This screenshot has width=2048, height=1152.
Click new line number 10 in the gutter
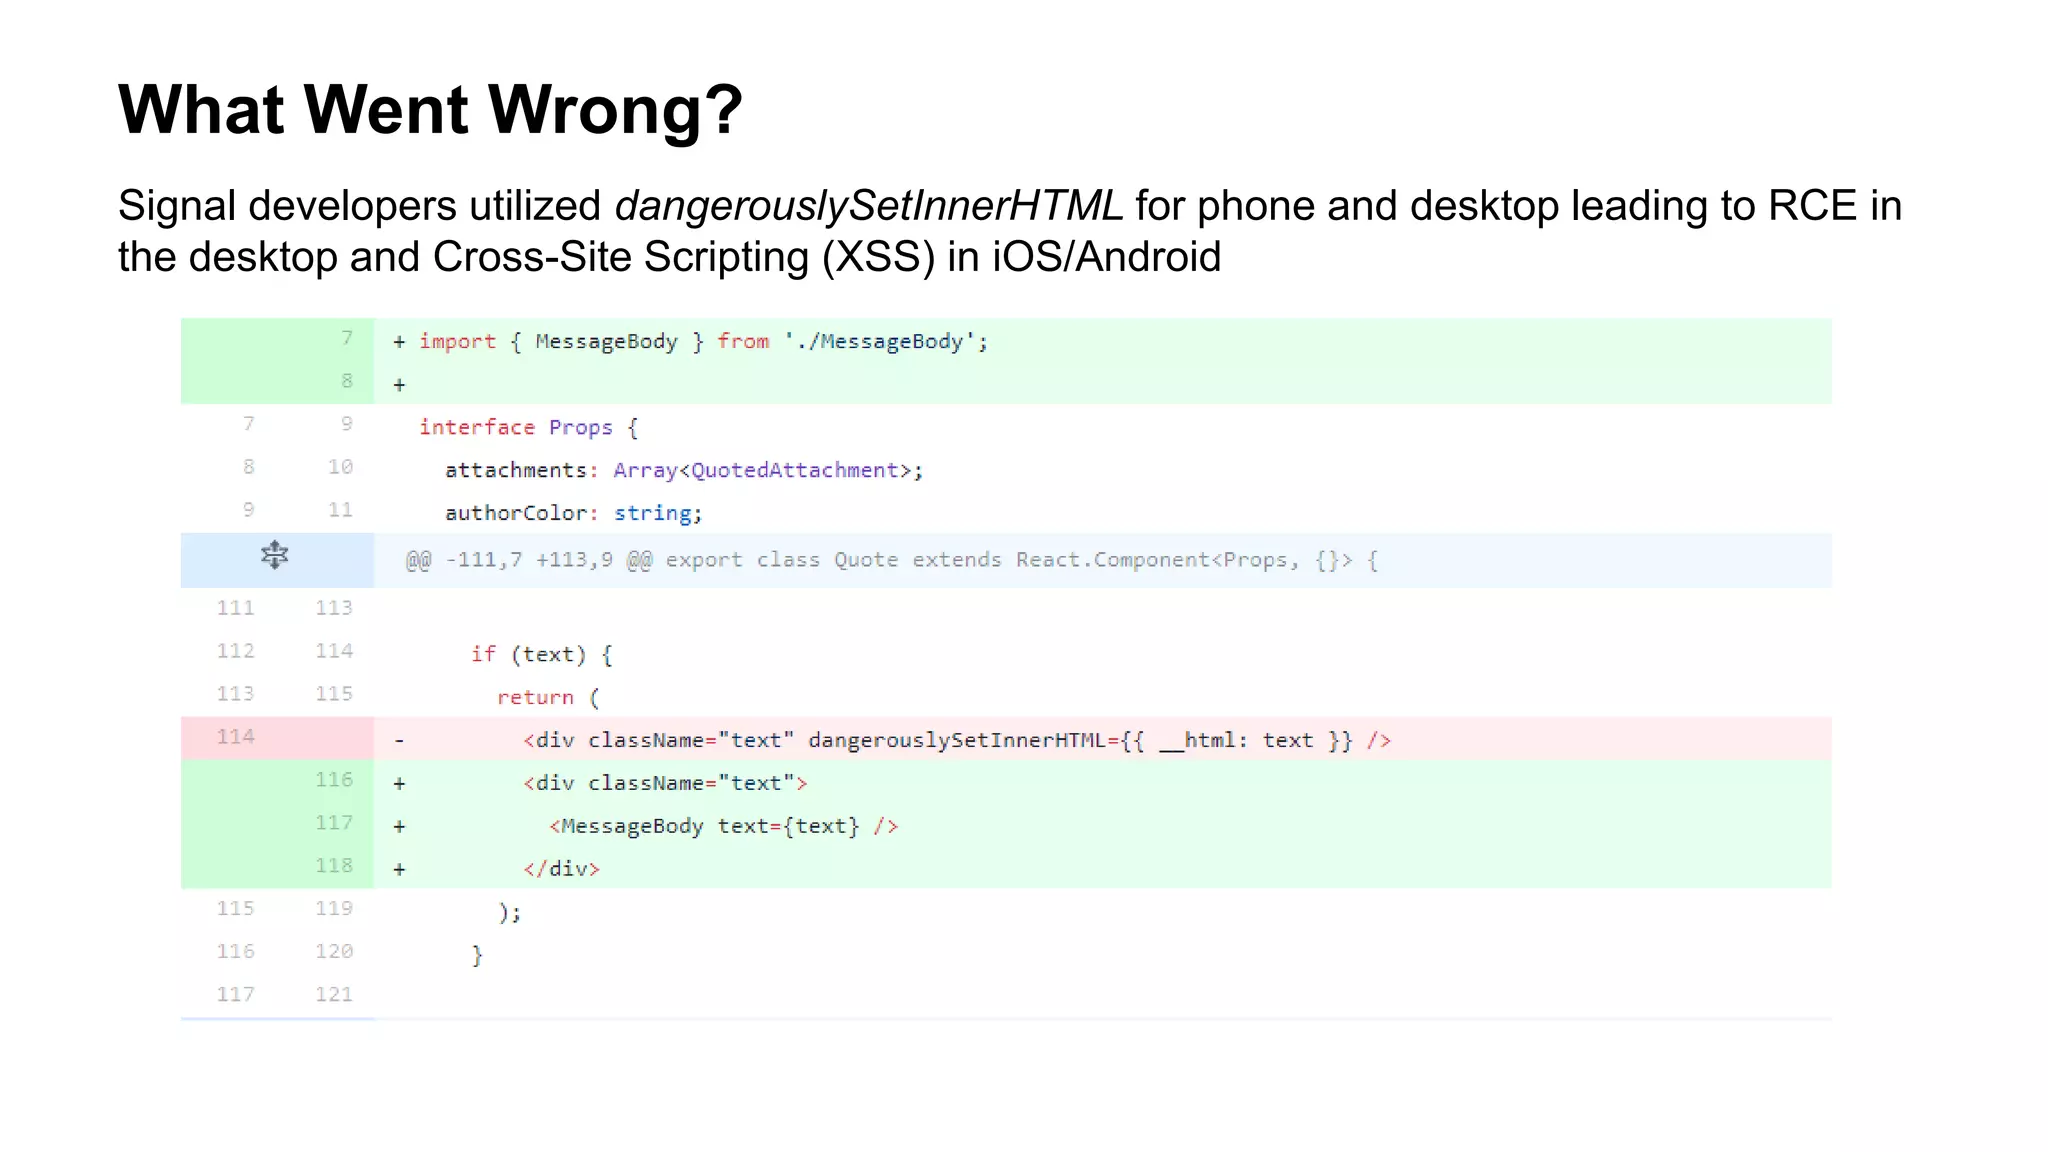point(340,467)
